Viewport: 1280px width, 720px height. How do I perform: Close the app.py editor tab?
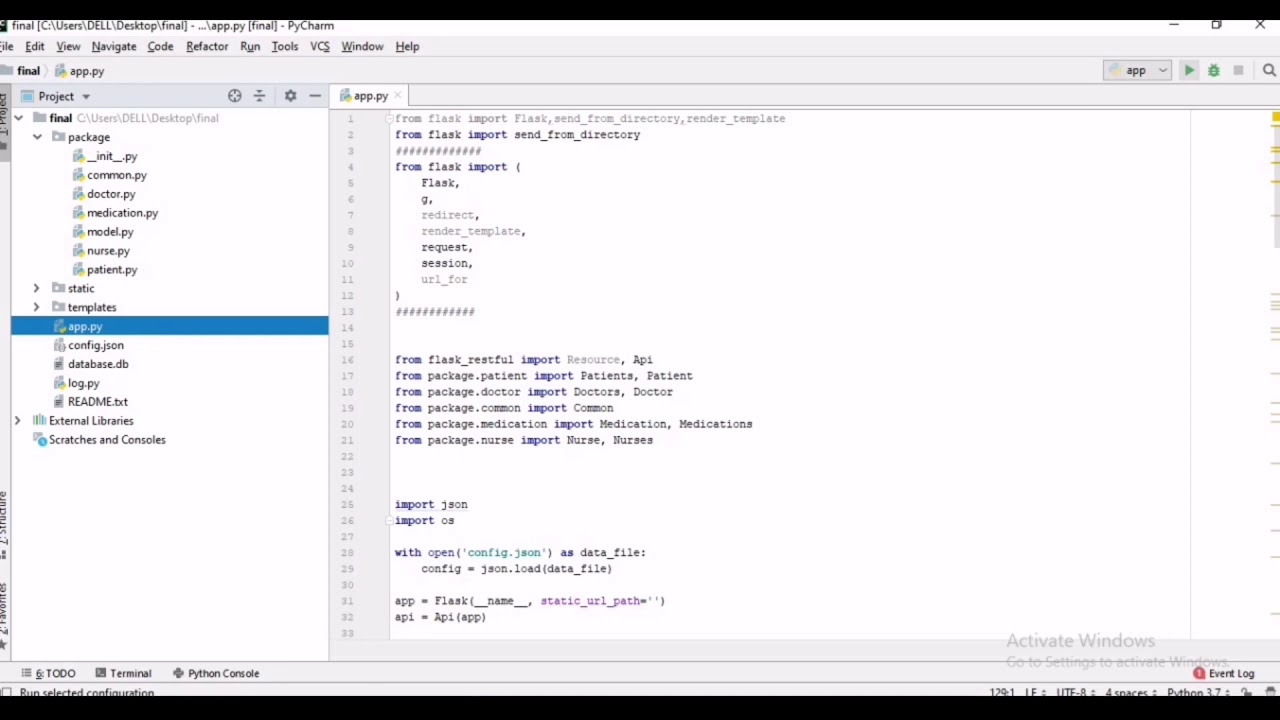pos(397,96)
